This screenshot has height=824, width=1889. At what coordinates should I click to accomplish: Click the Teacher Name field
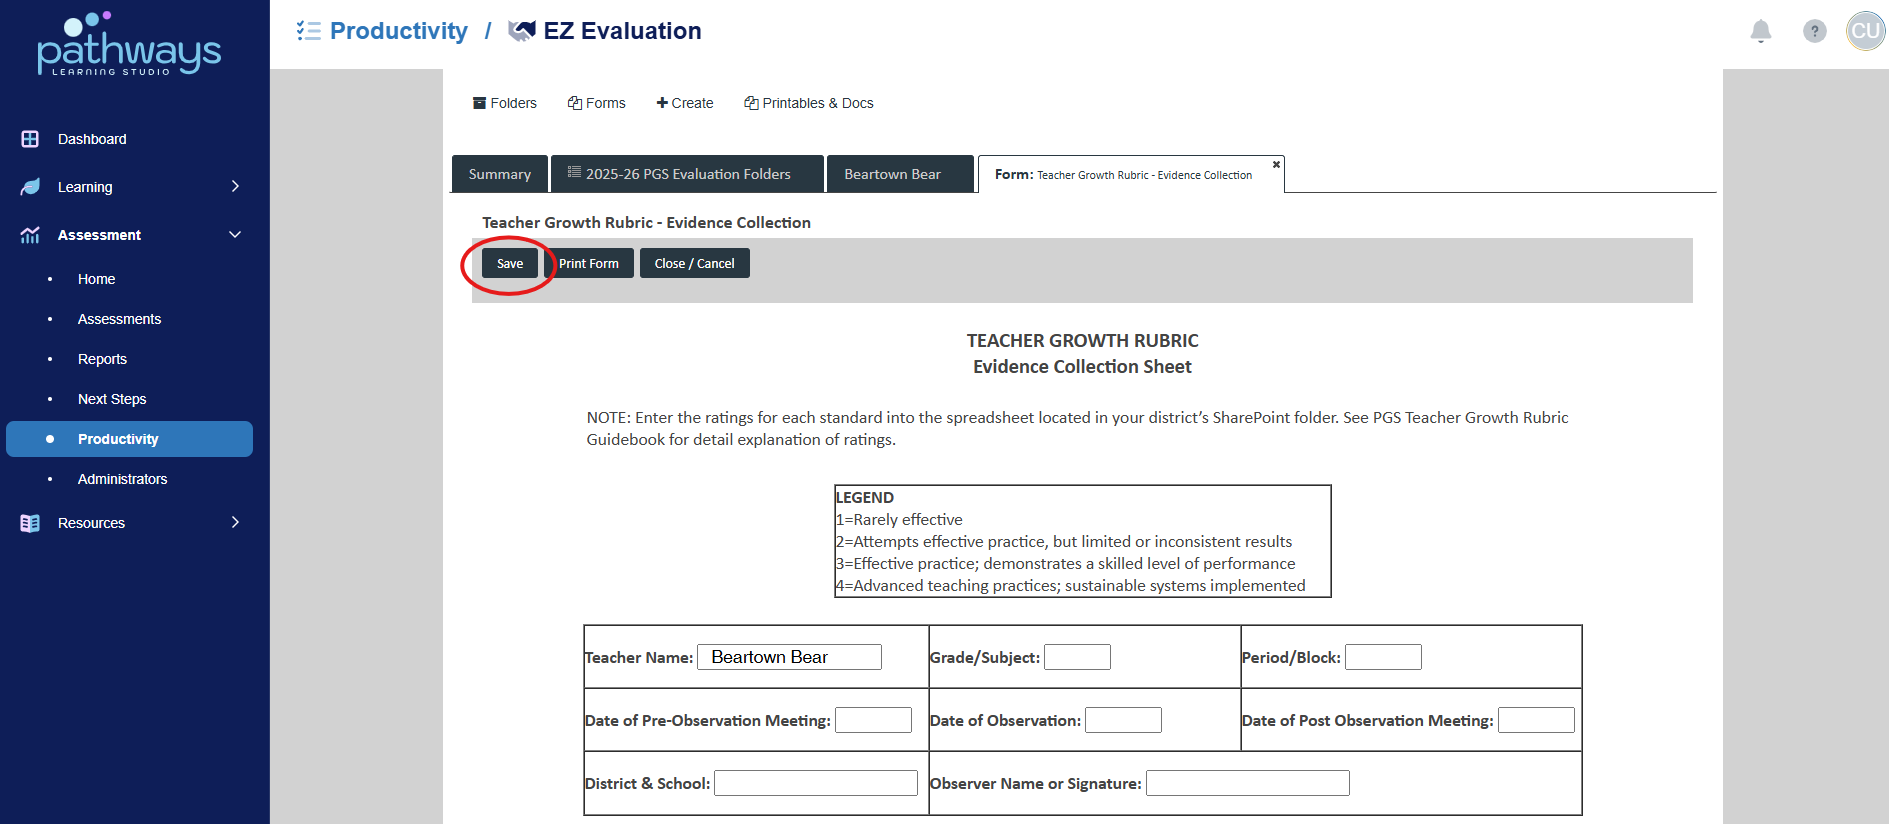point(789,657)
